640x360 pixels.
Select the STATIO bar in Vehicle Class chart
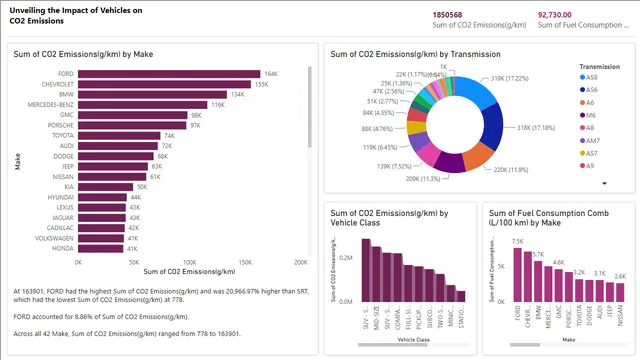[461, 296]
